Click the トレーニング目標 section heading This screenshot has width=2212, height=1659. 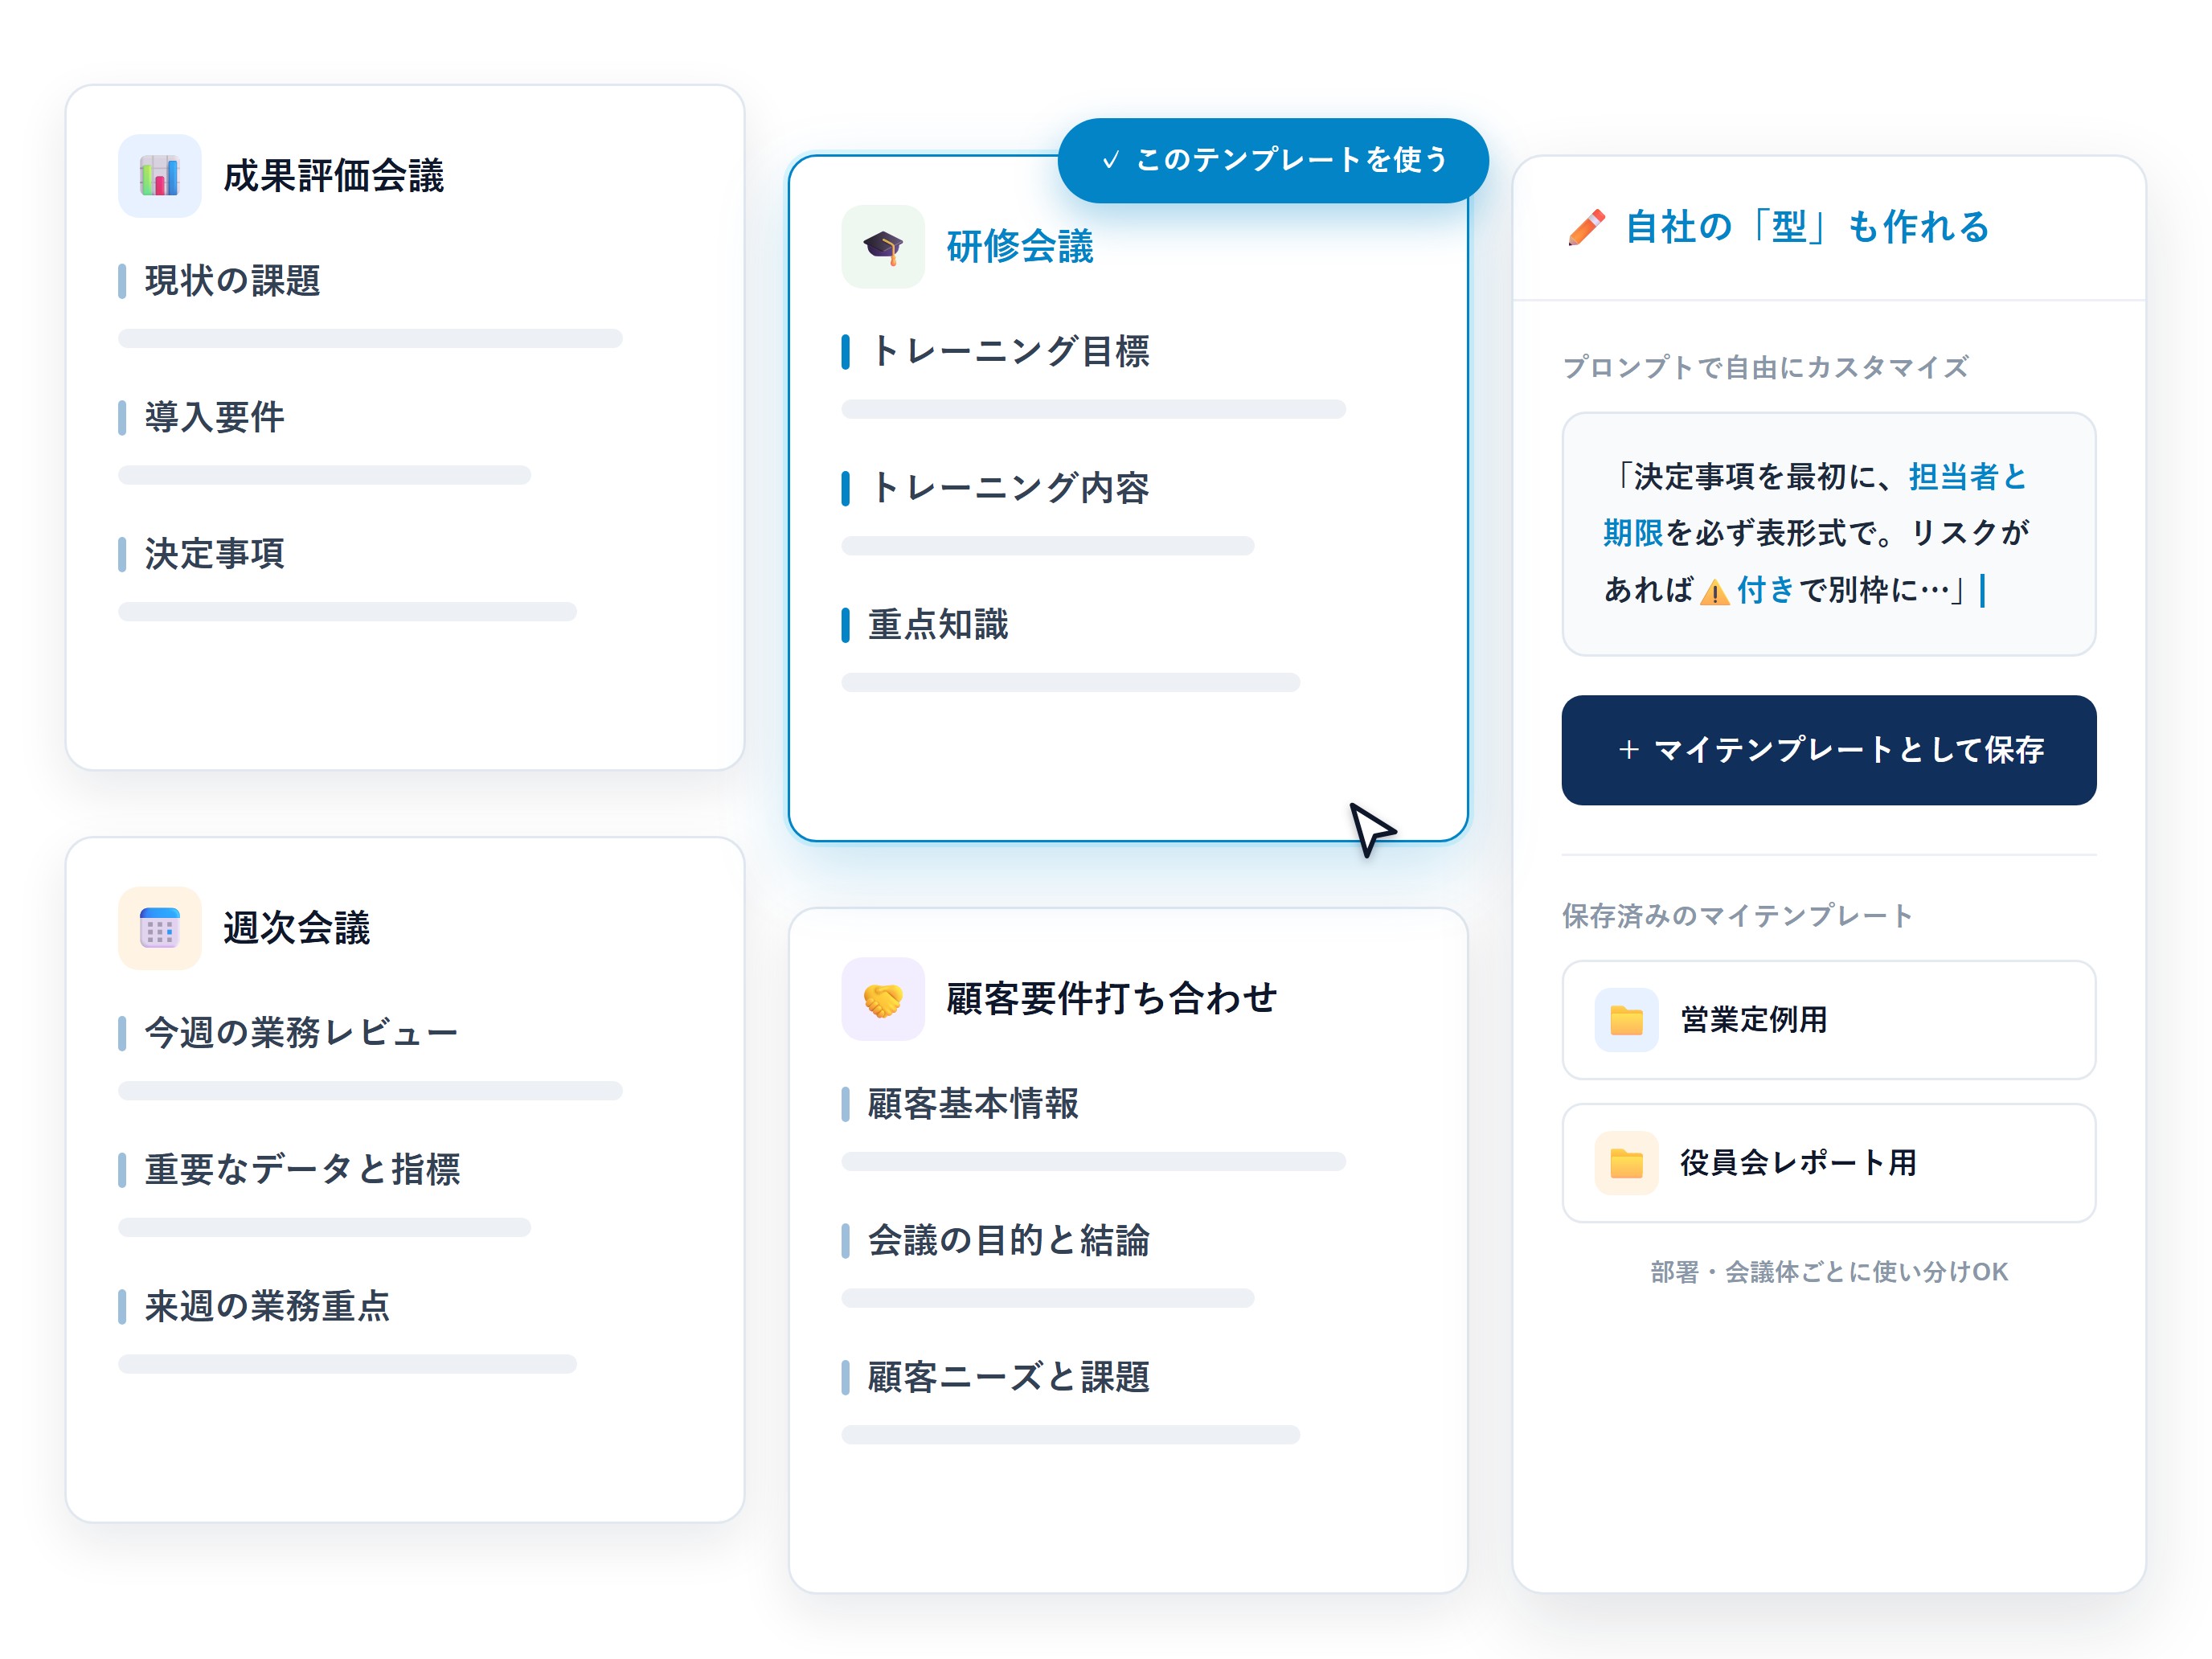pos(1009,351)
